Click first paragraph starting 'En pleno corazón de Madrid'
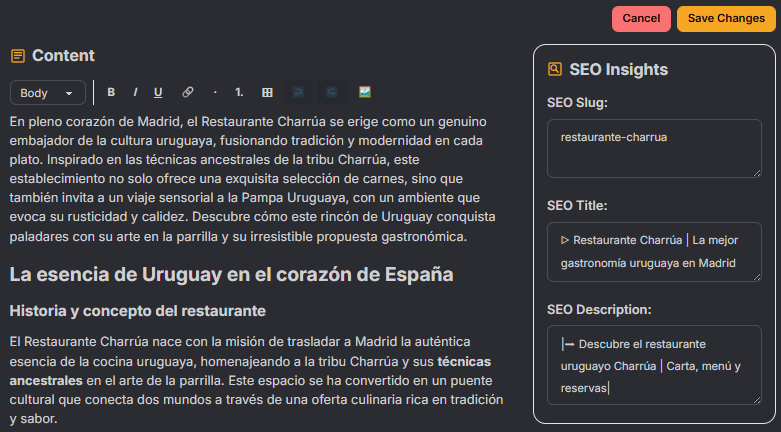The image size is (781, 432). pos(253,179)
